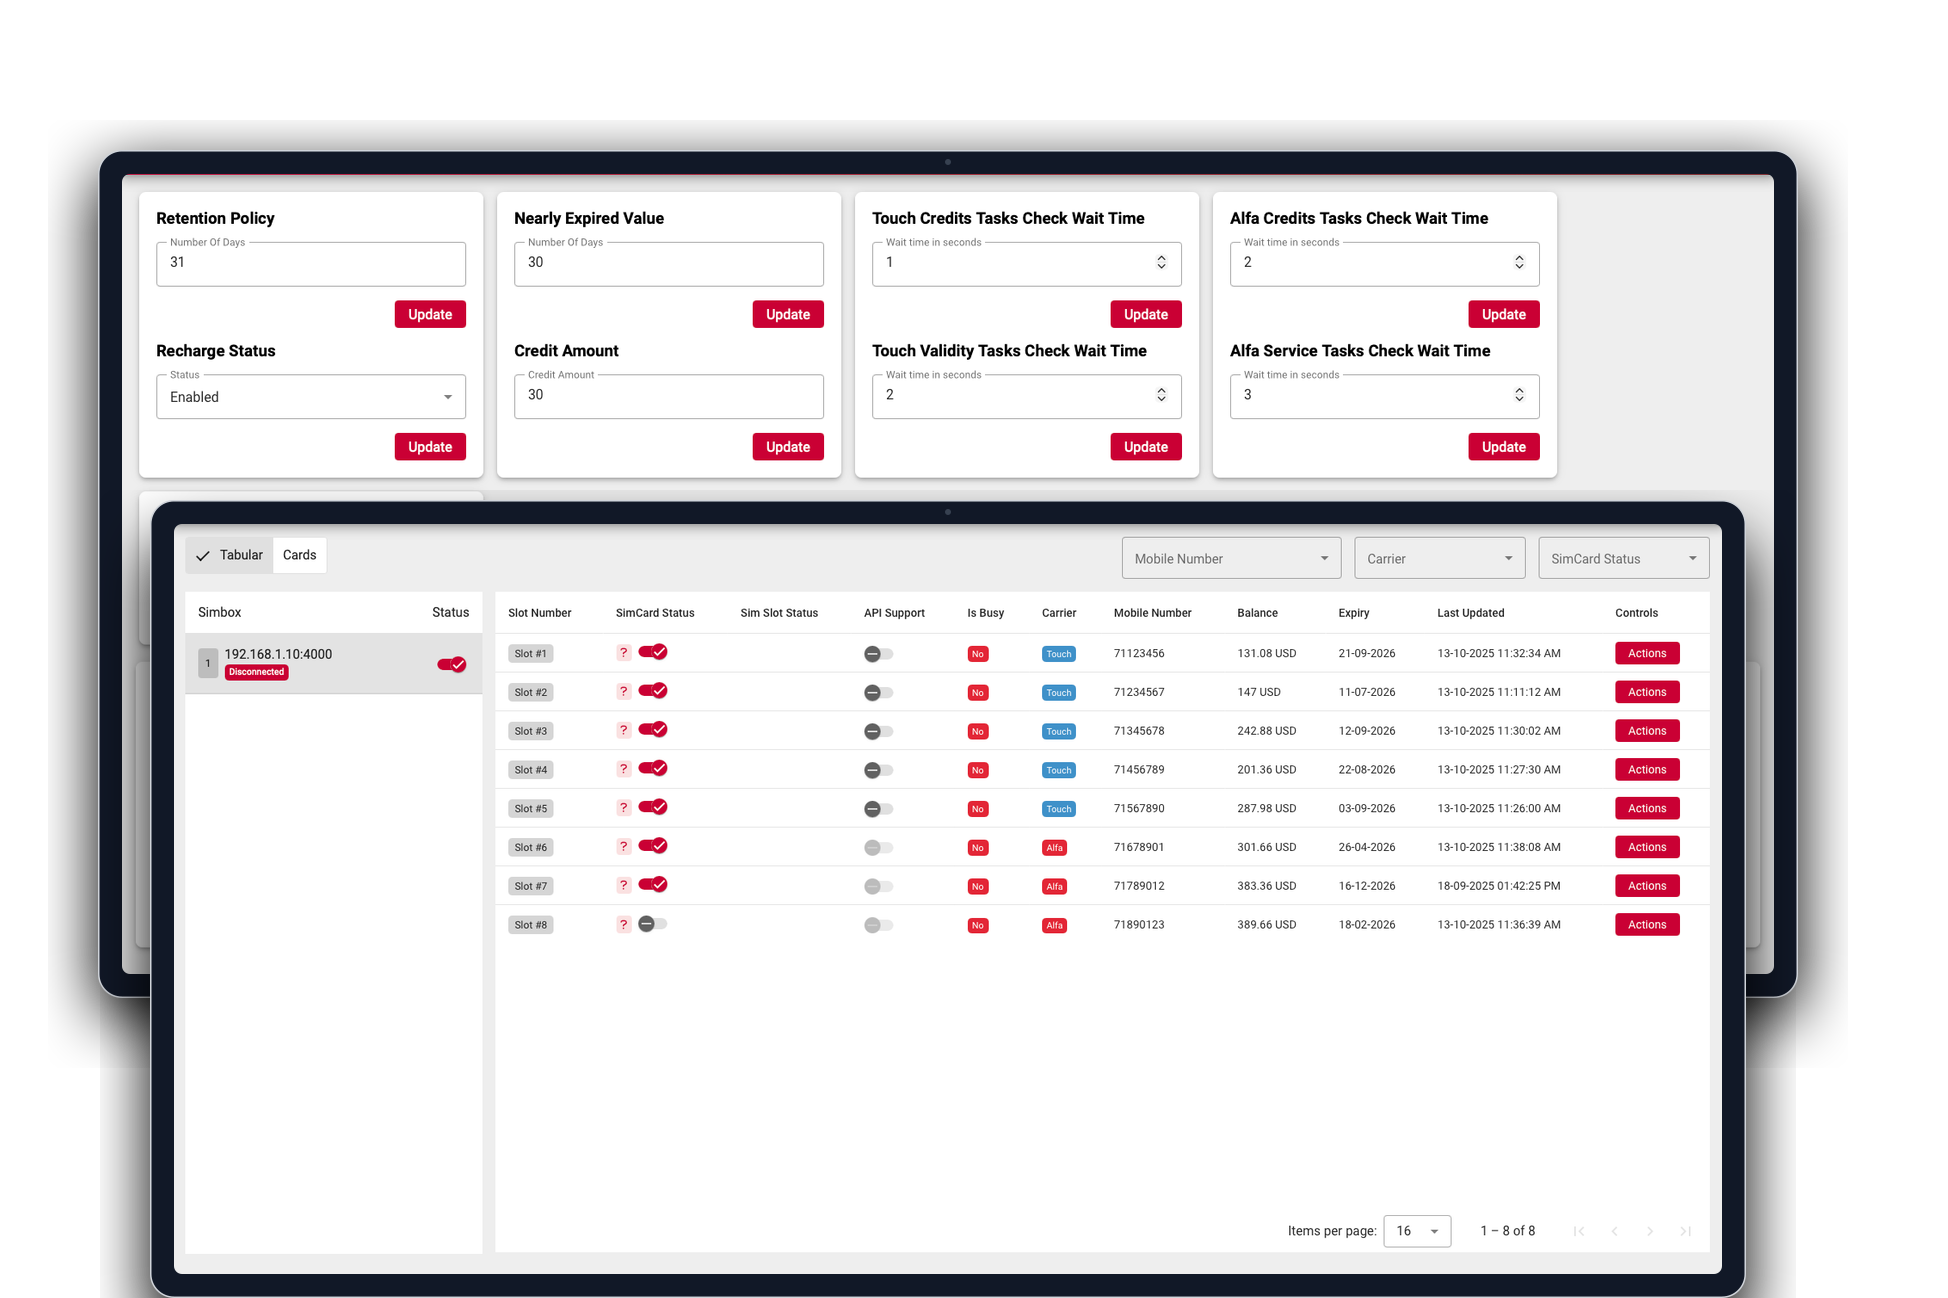Click the question mark icon for Slot #7

(623, 886)
